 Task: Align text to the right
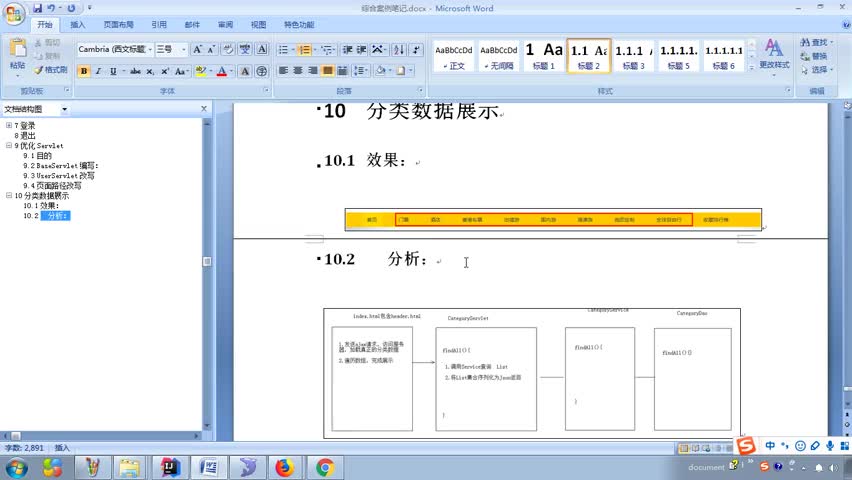pos(312,71)
